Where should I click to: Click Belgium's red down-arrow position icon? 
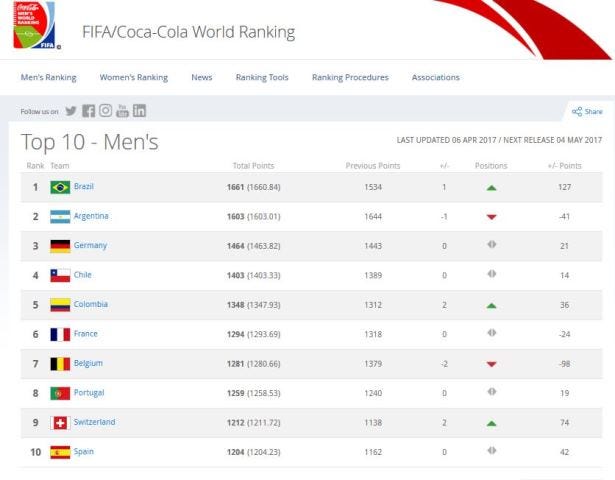pos(491,364)
